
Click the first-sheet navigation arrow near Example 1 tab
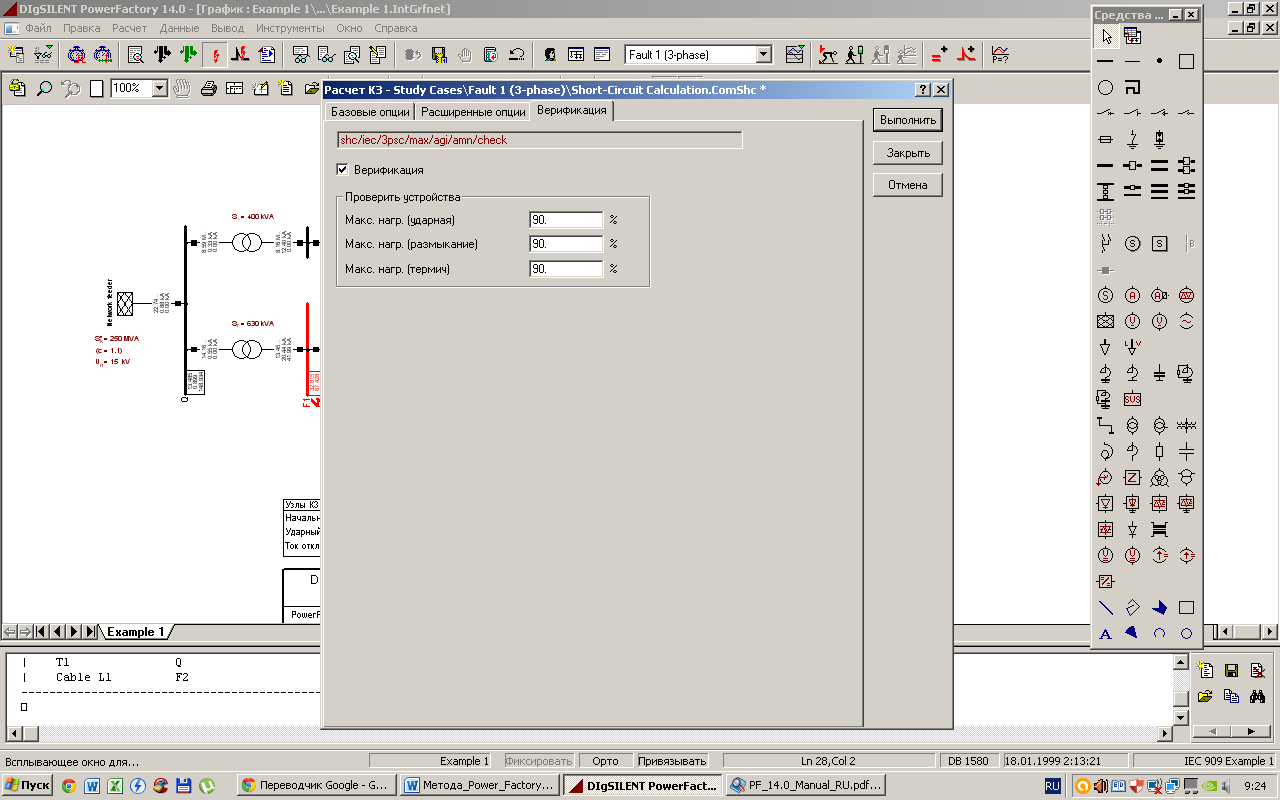pos(42,632)
